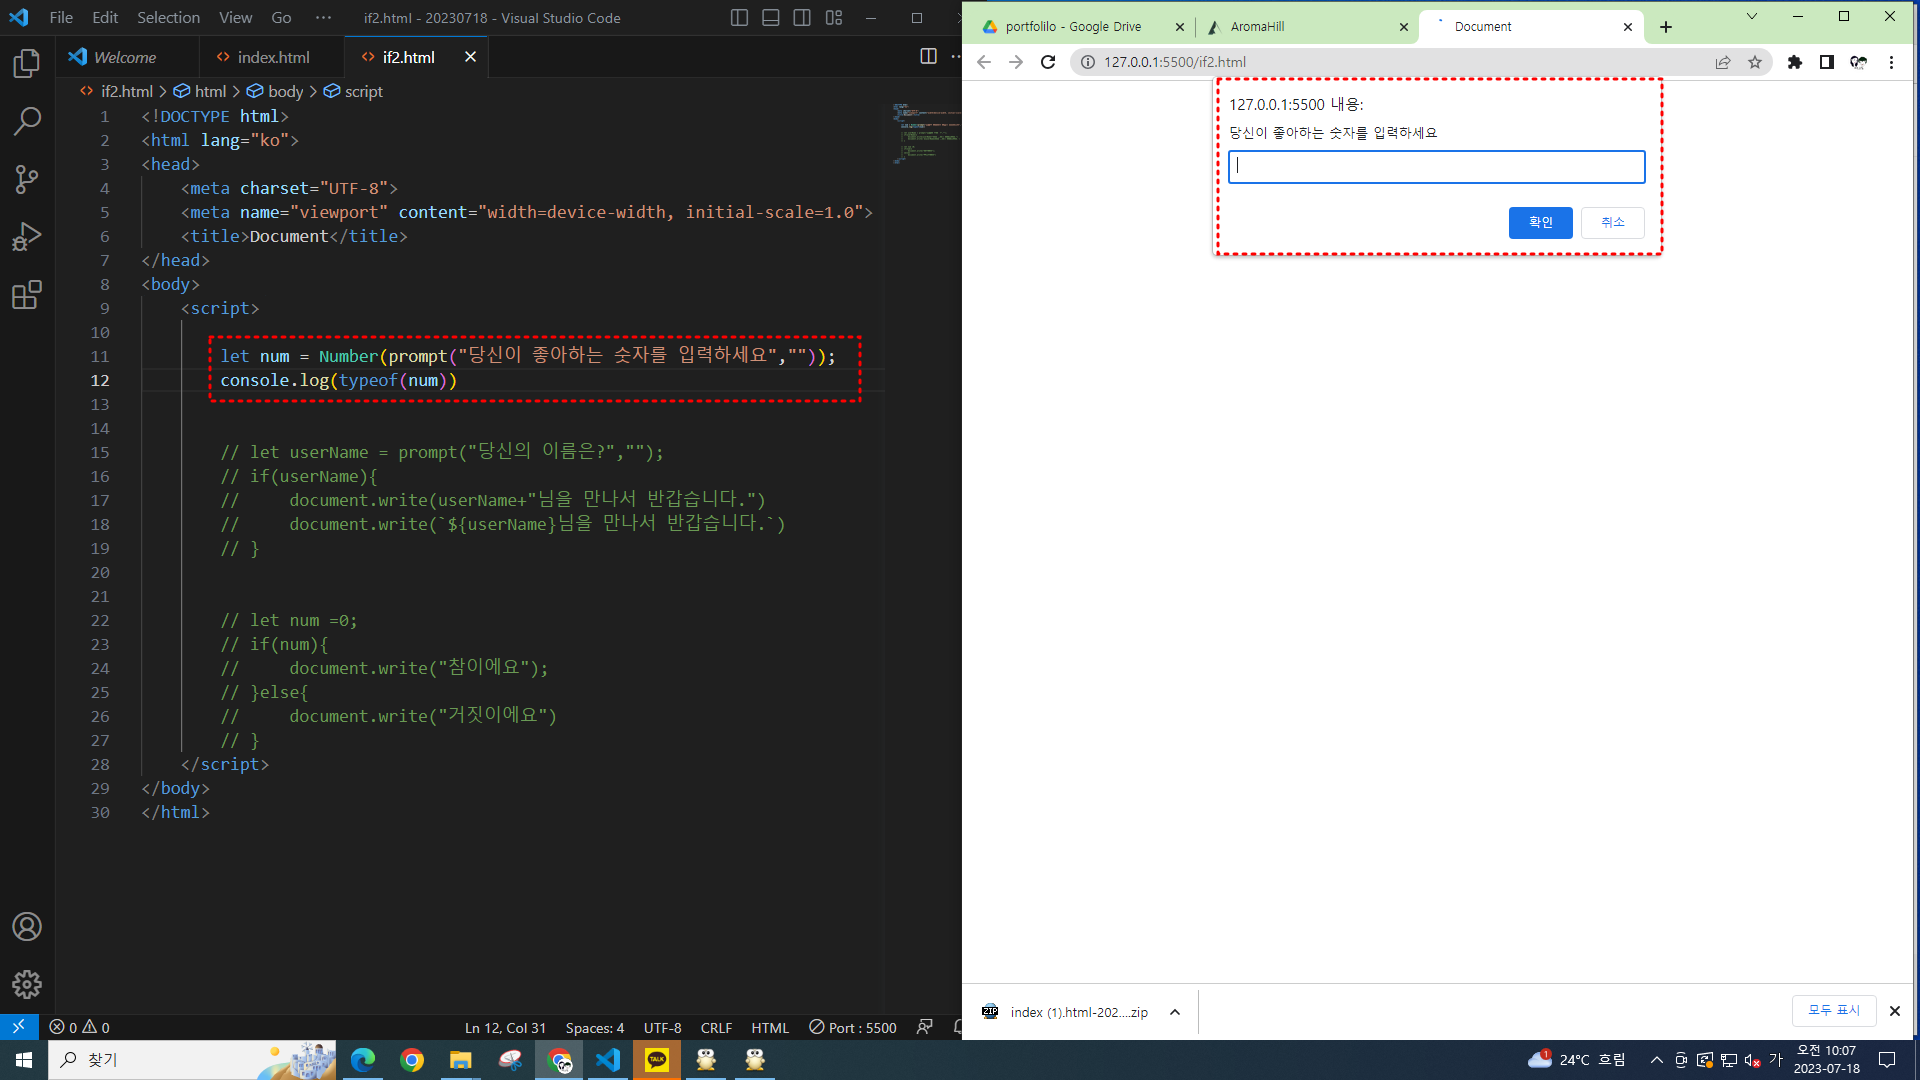Switch to the index.html editor tab

point(272,57)
